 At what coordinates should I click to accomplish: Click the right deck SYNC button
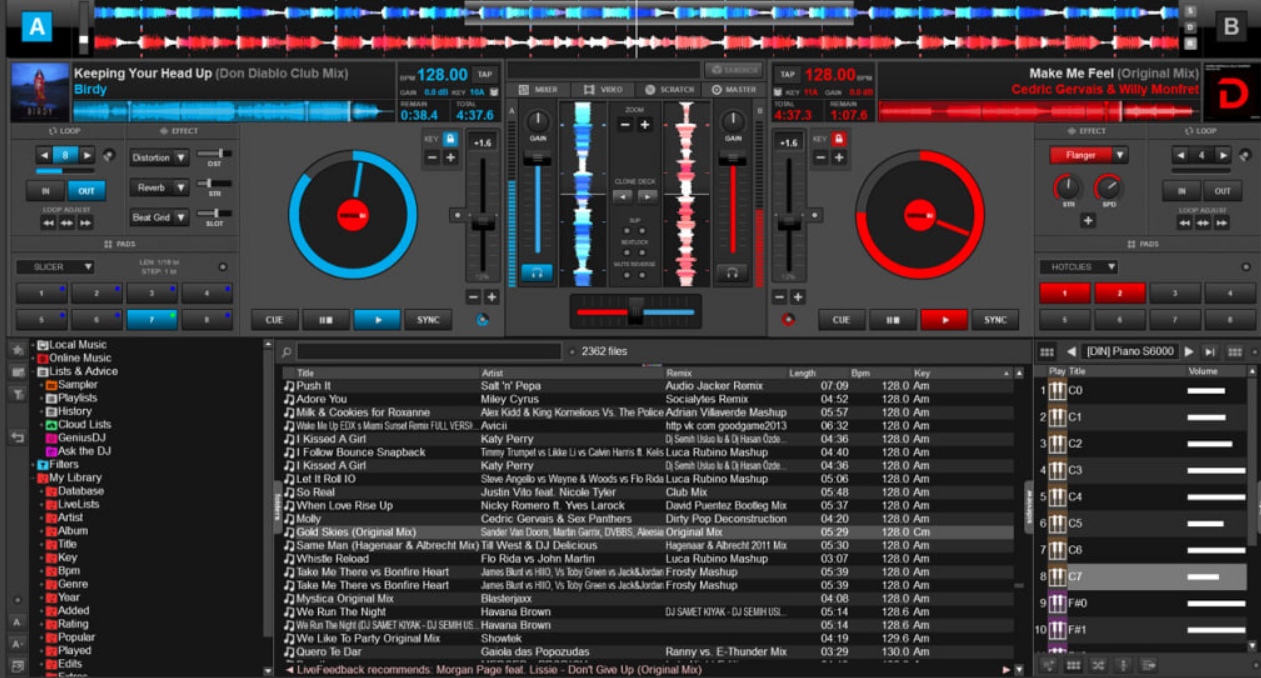point(995,320)
